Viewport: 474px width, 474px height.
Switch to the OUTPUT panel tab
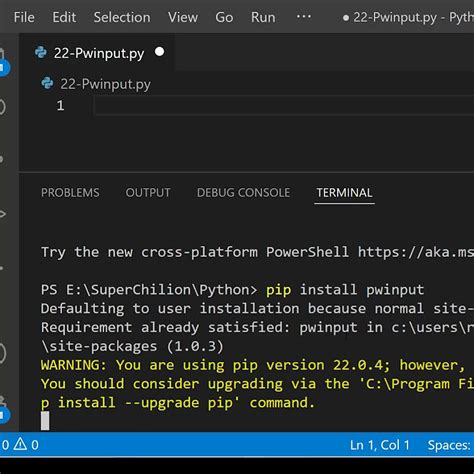point(148,193)
